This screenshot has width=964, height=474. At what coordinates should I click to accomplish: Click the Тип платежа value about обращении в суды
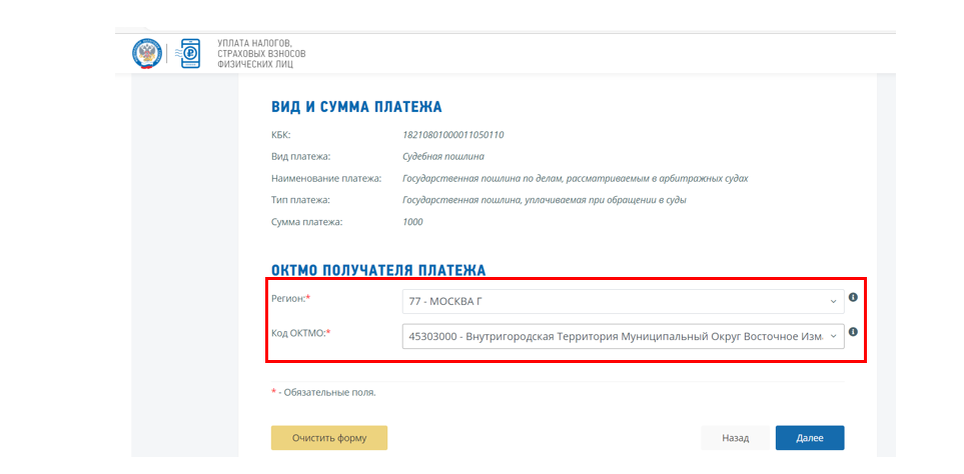pyautogui.click(x=544, y=200)
